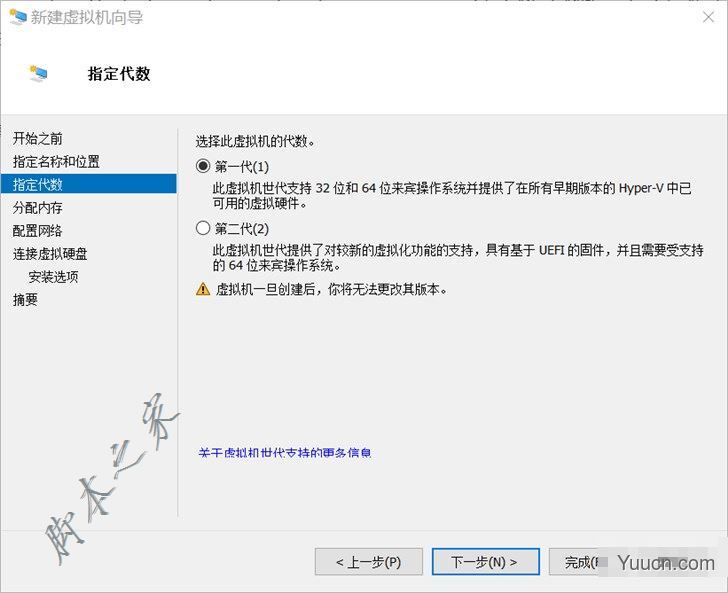This screenshot has width=728, height=593.
Task: Select the 第一代(1) radio button
Action: [x=203, y=166]
